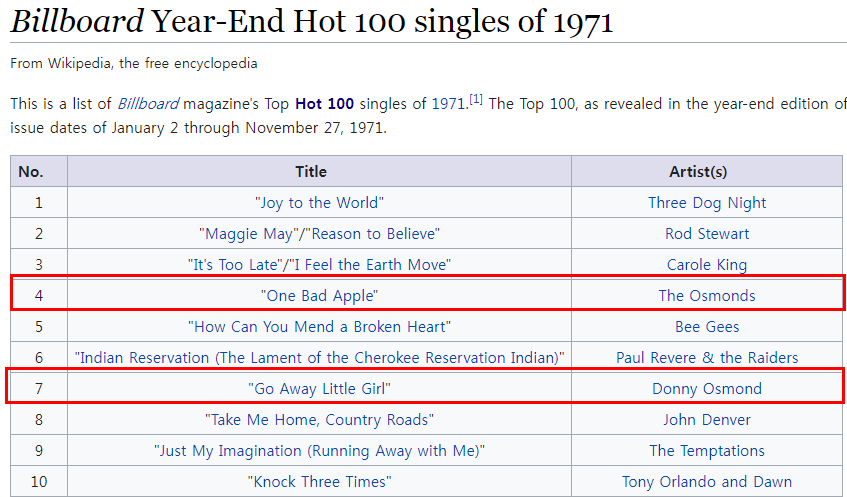Open the "Joy to the World" song link
The image size is (847, 497).
coord(319,203)
